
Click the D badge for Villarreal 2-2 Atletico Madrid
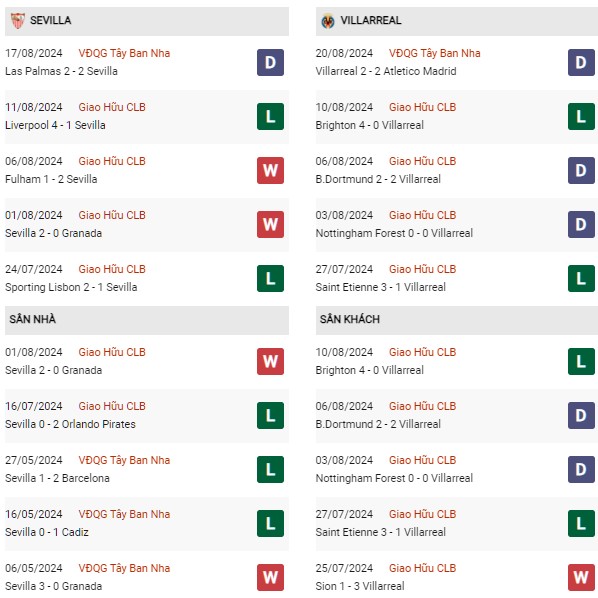pos(581,63)
